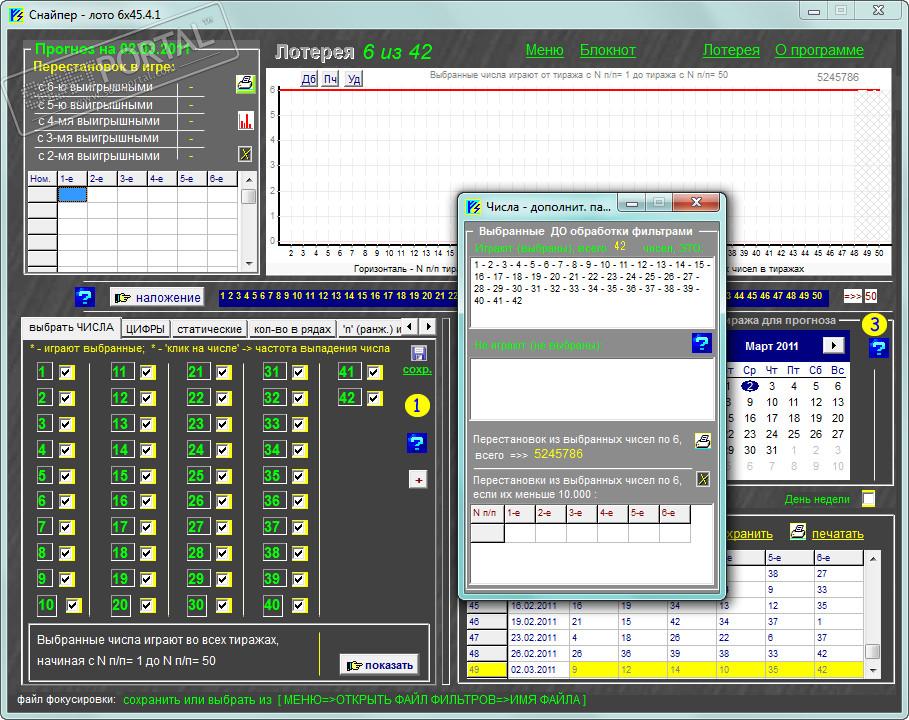Click the Уд chart button
The image size is (909, 720).
click(x=354, y=79)
